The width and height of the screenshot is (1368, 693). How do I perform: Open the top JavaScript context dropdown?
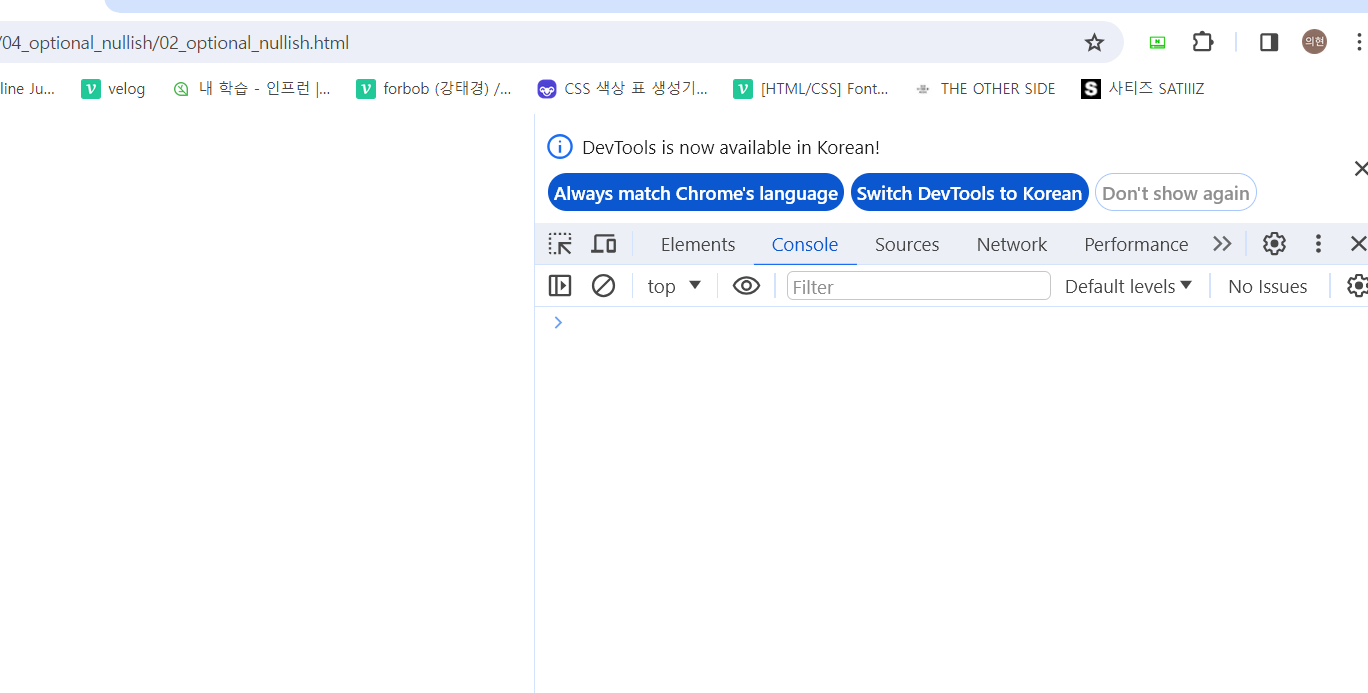(x=674, y=286)
